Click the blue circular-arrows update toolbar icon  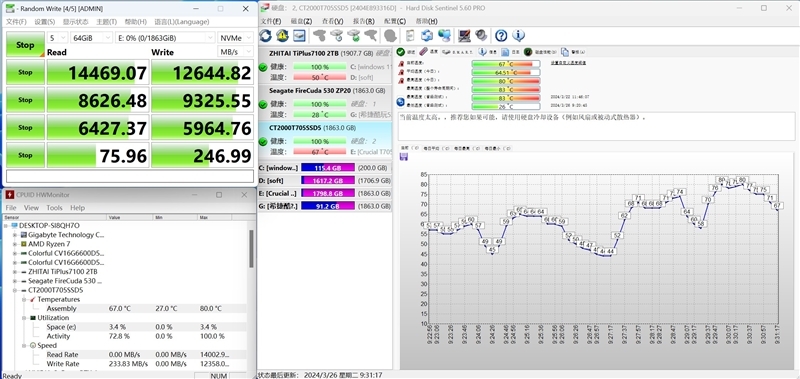[427, 35]
